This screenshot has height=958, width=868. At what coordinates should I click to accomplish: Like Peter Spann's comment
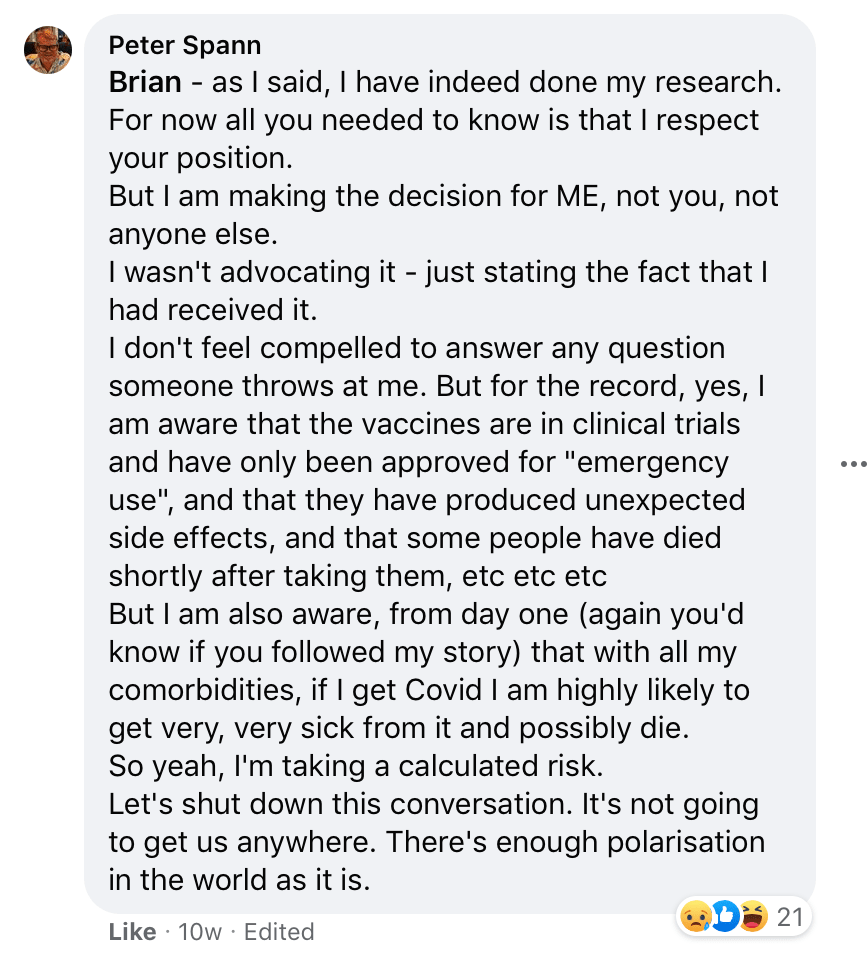coord(132,932)
